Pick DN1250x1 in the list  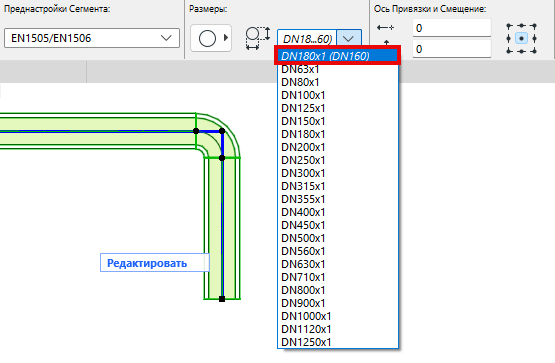(338, 342)
